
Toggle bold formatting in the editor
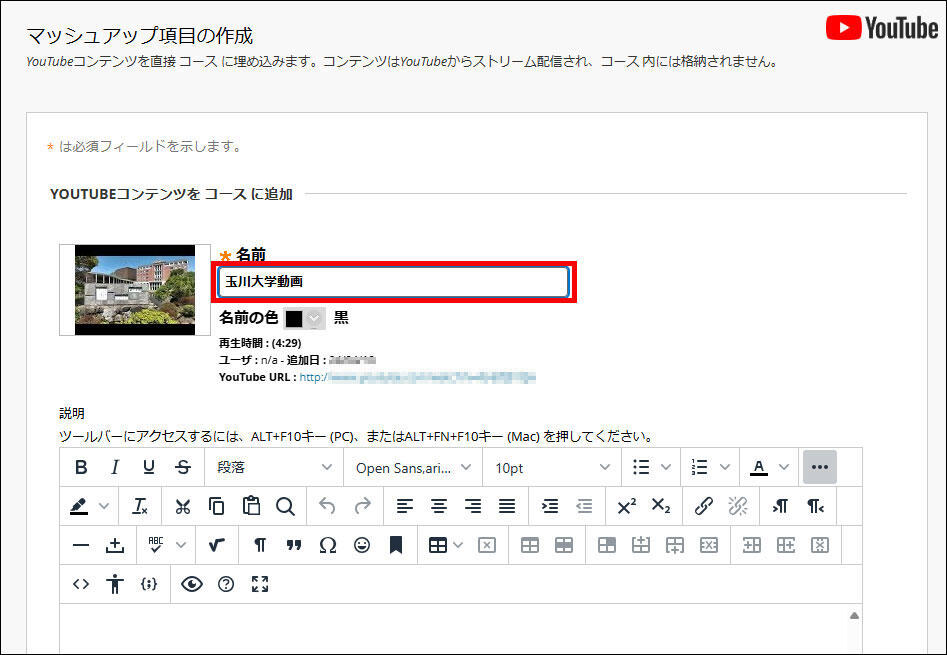[x=81, y=467]
